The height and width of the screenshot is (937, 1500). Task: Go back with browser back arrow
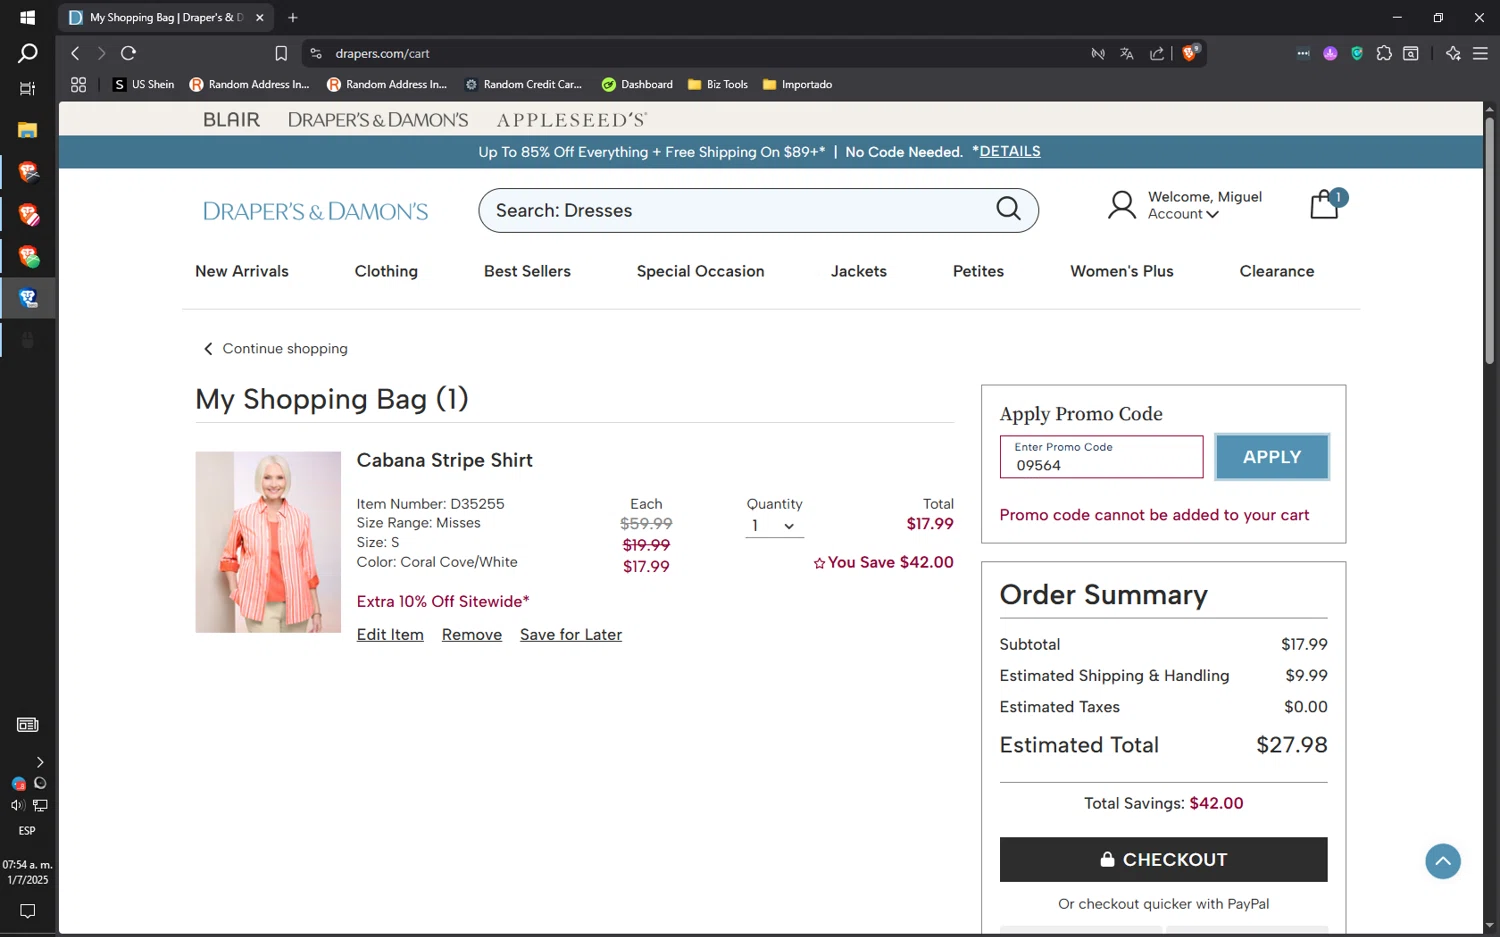(75, 53)
